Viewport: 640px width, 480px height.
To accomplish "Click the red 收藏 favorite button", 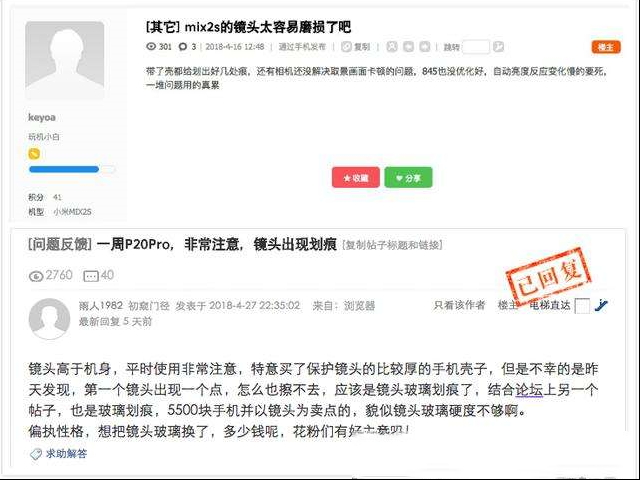I will 356,178.
